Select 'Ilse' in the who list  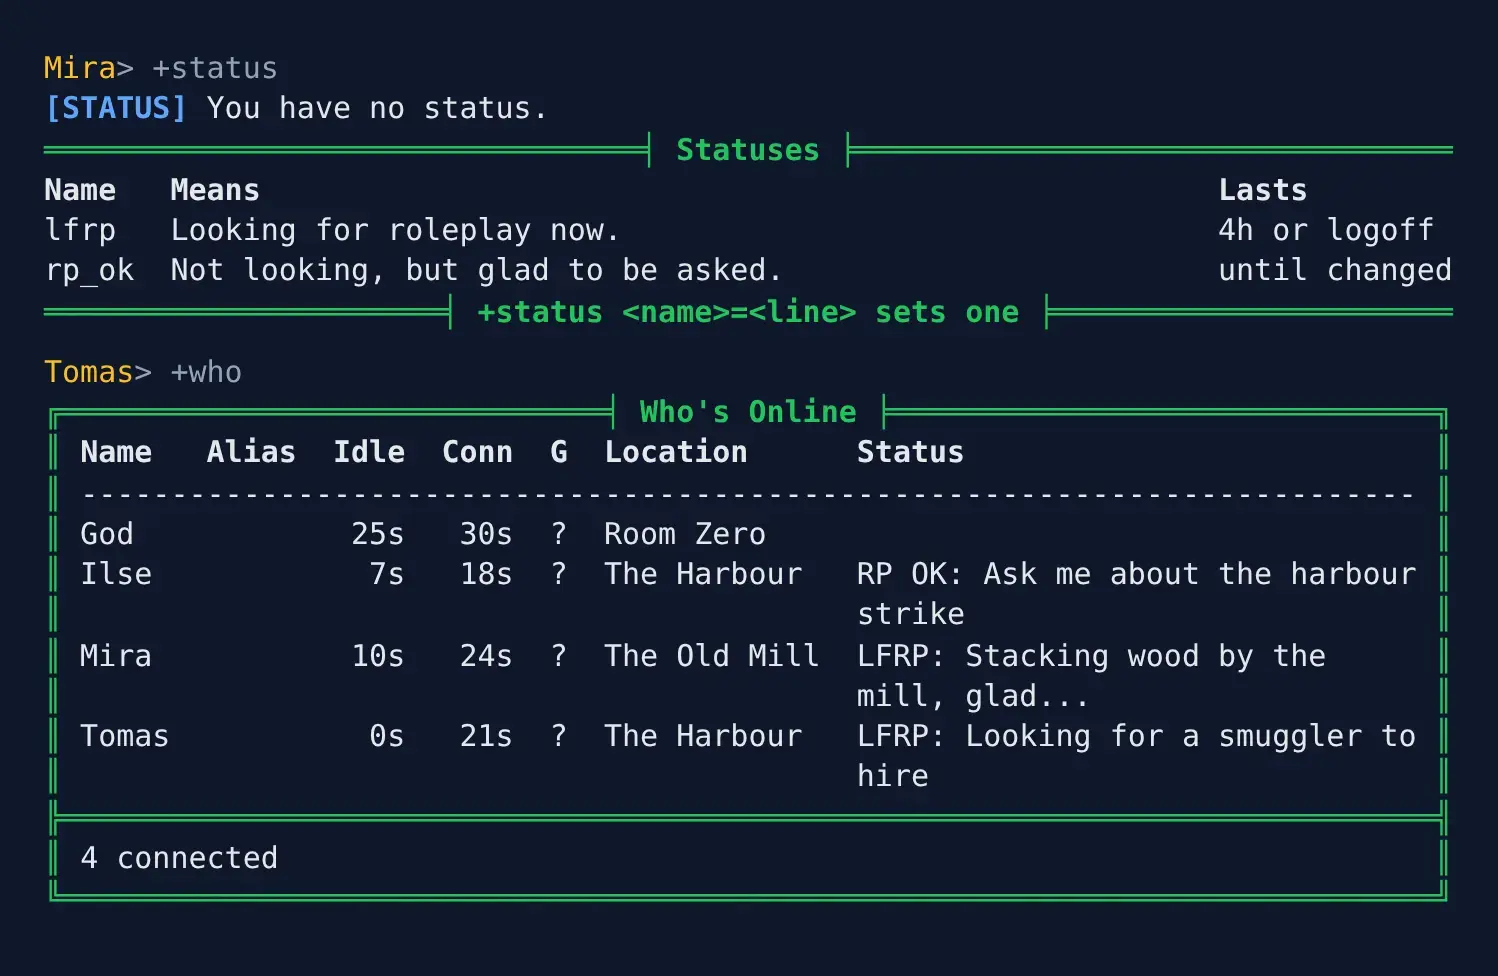coord(116,574)
